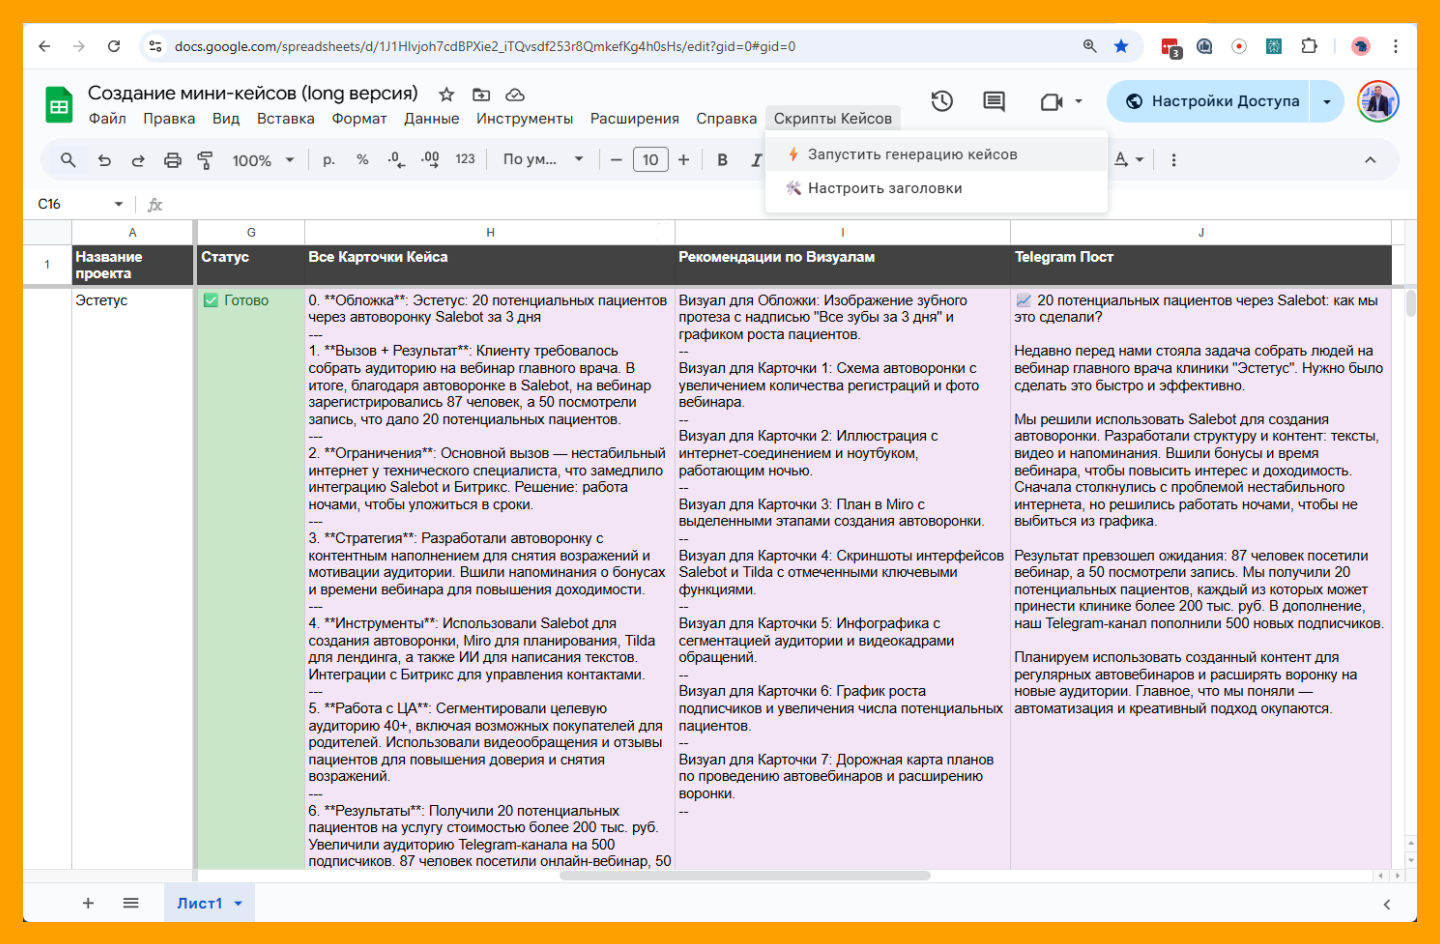Add a new sheet with plus button
Screen dimensions: 1440x944
[x=88, y=903]
